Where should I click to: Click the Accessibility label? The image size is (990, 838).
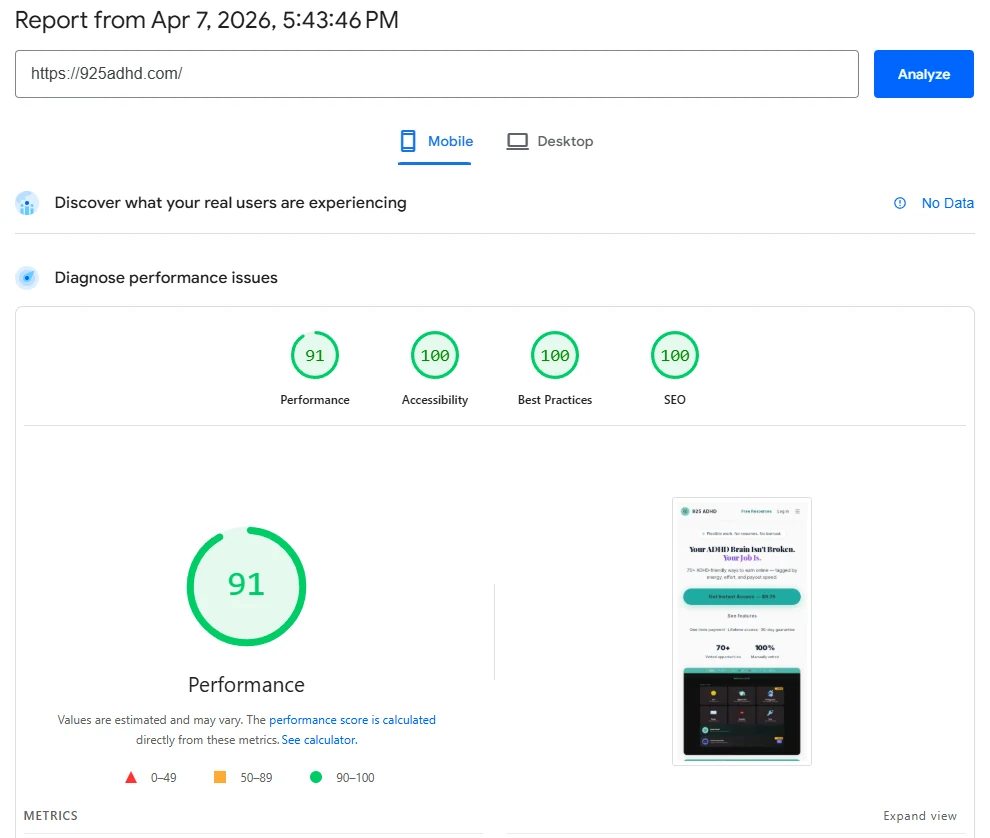(435, 400)
